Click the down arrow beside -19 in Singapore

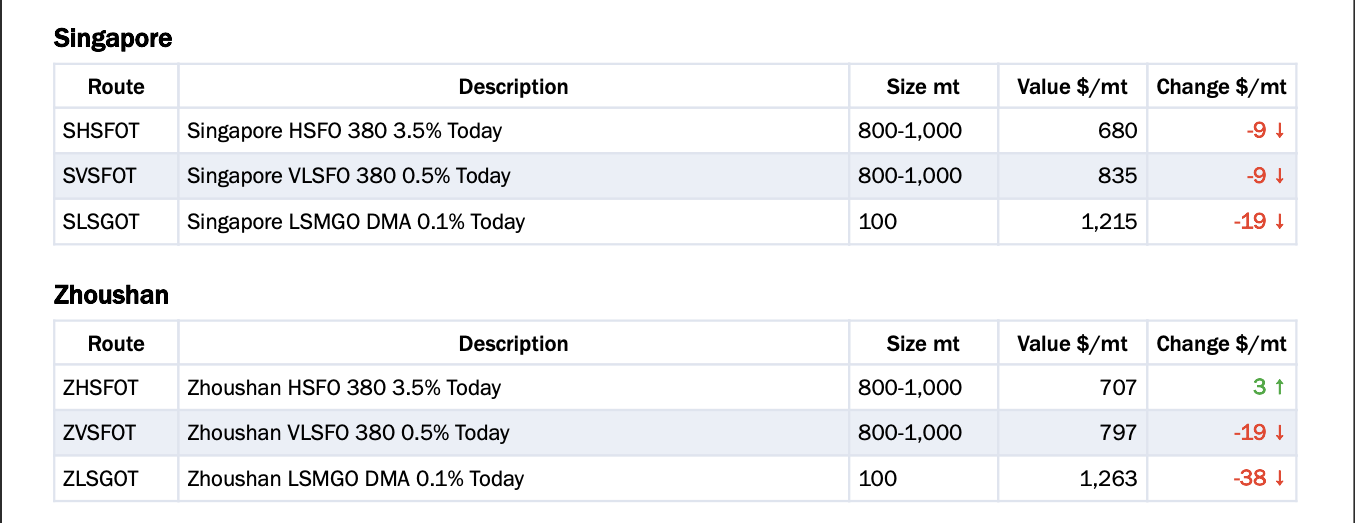click(x=1279, y=222)
